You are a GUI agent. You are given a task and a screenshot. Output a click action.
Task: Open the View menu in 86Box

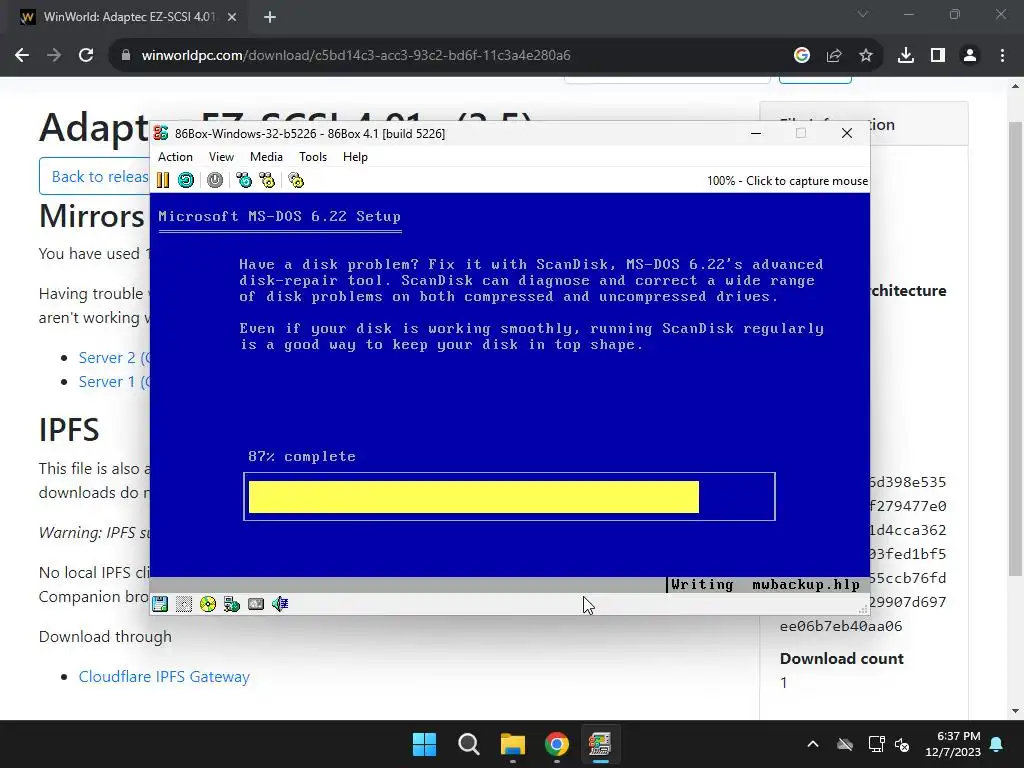pos(221,157)
